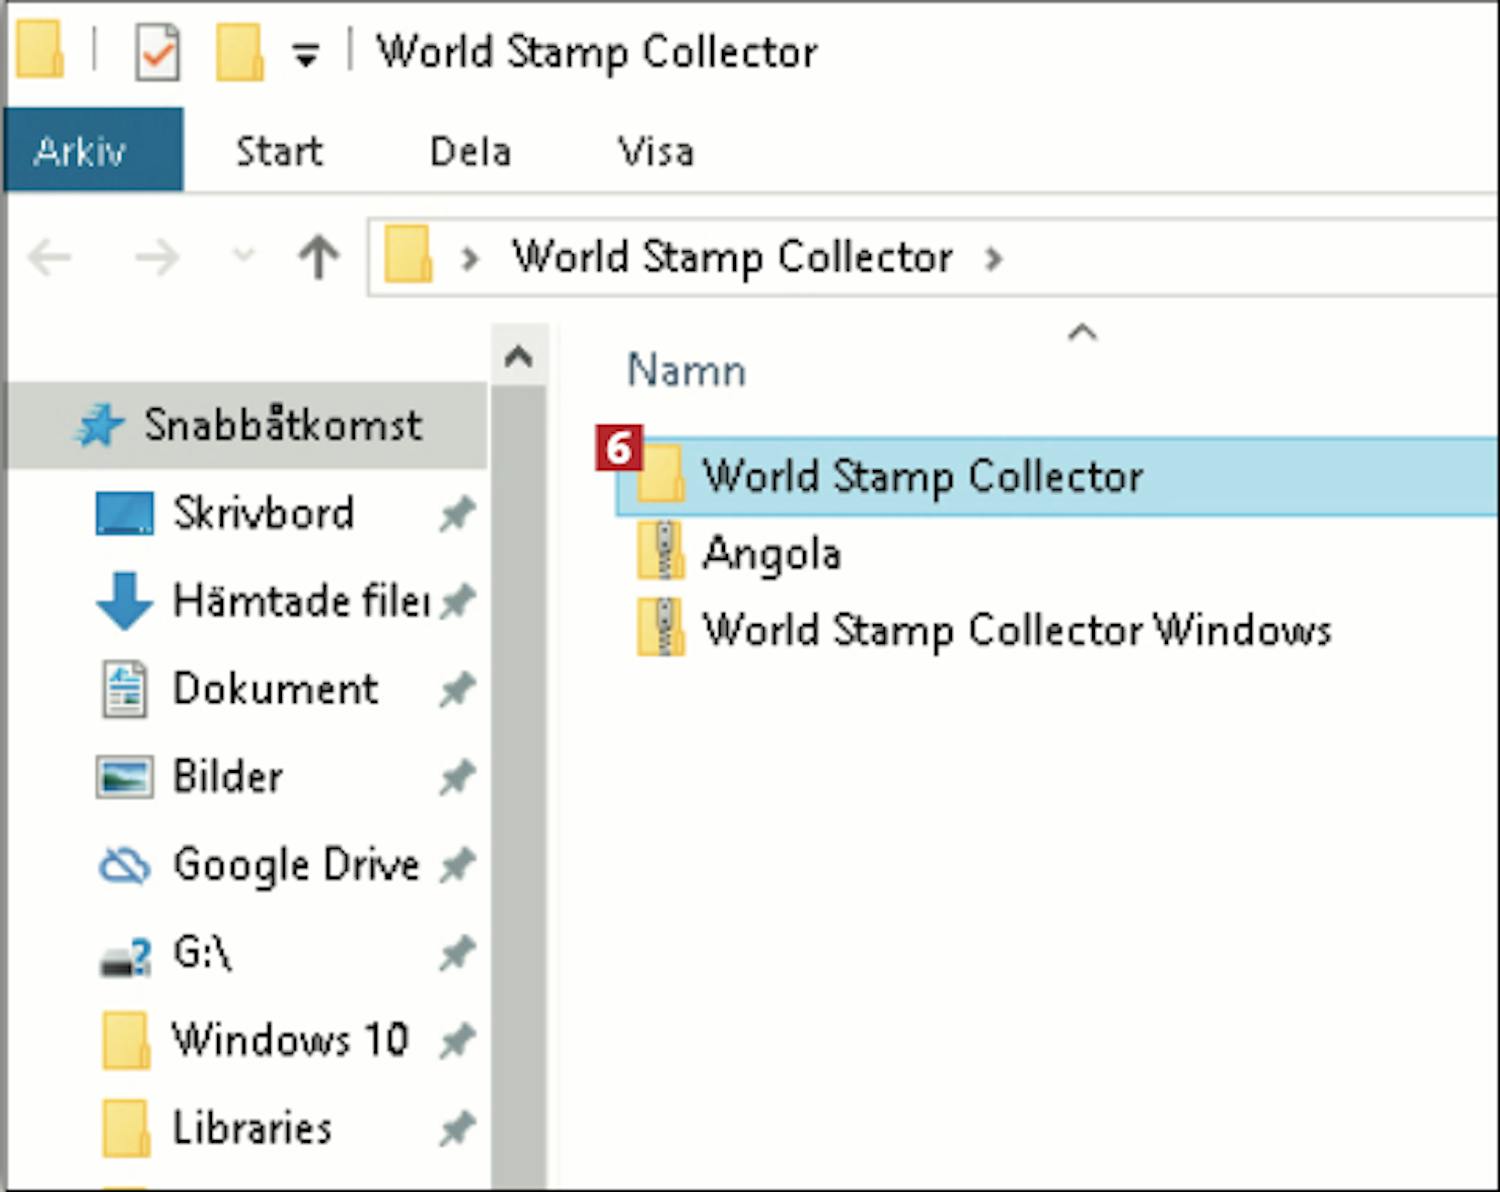
Task: Click the Back navigation arrow
Action: (50, 258)
